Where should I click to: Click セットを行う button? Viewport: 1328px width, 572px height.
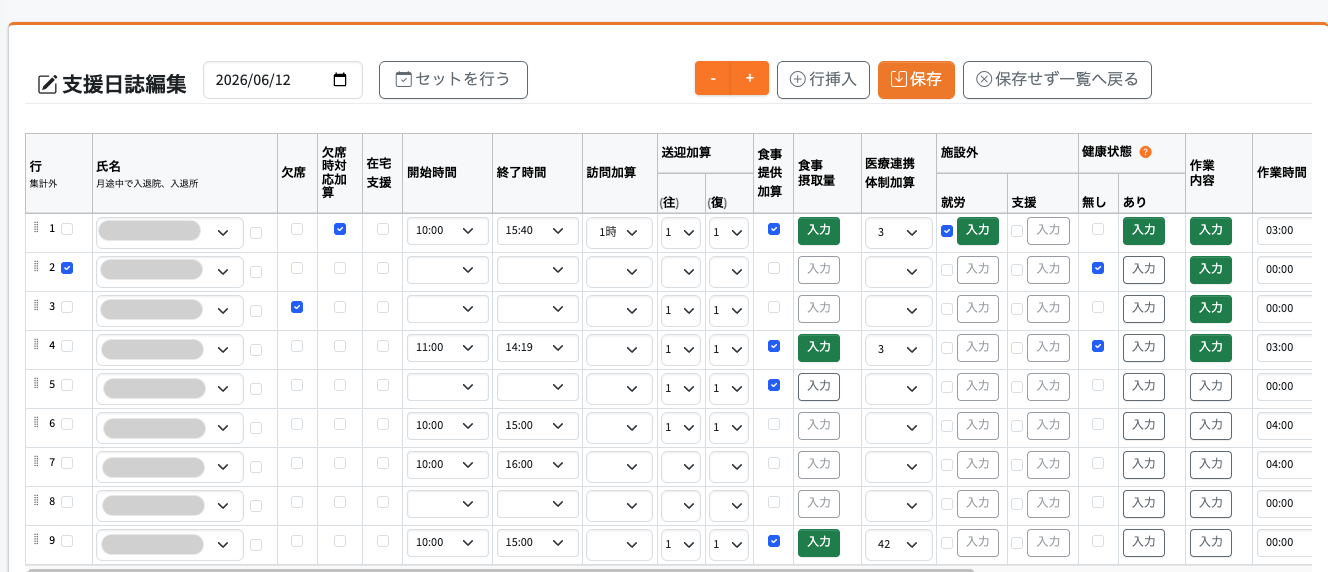pos(453,80)
